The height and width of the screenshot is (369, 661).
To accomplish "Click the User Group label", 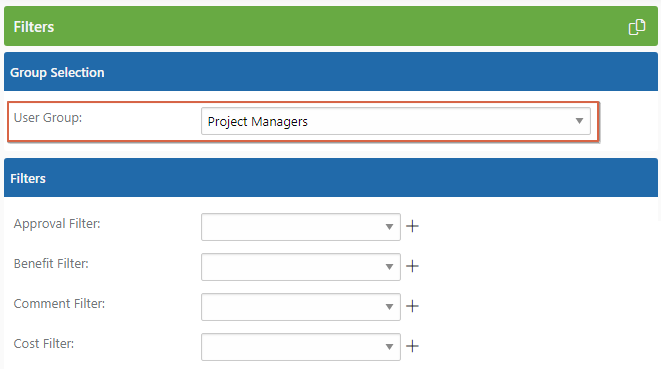I will (x=48, y=118).
